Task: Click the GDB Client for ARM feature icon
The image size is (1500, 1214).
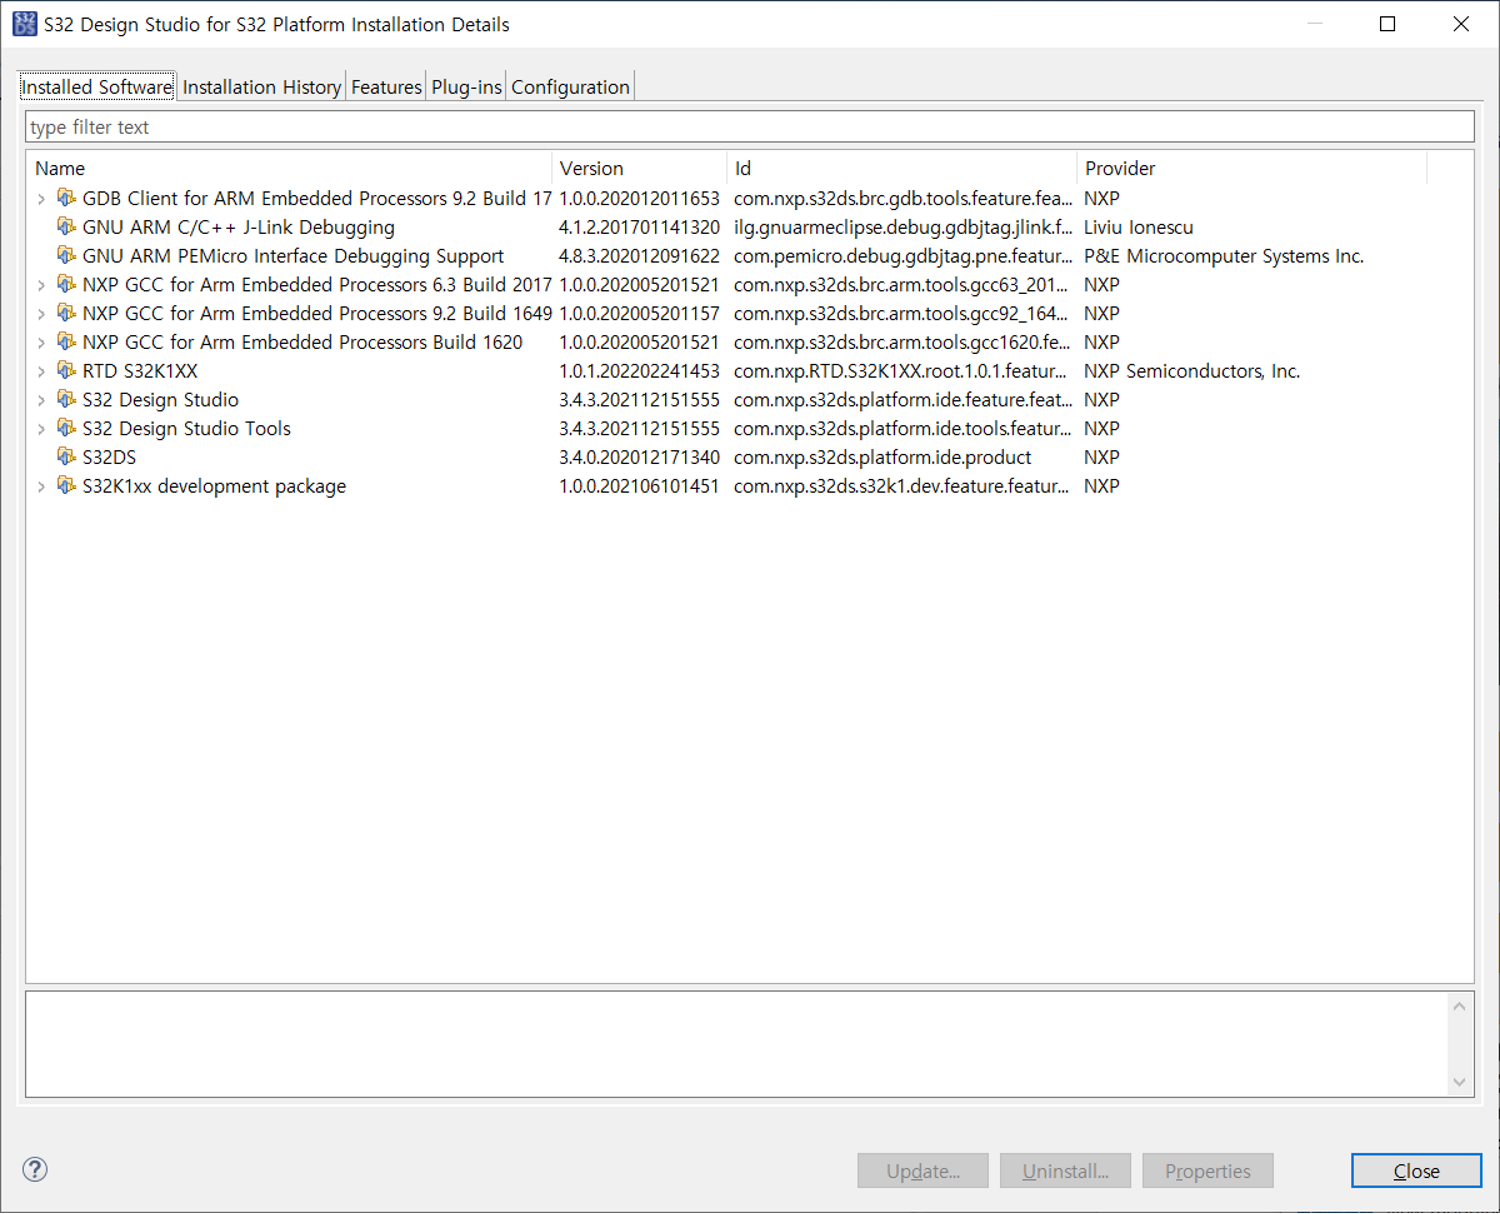Action: coord(66,198)
